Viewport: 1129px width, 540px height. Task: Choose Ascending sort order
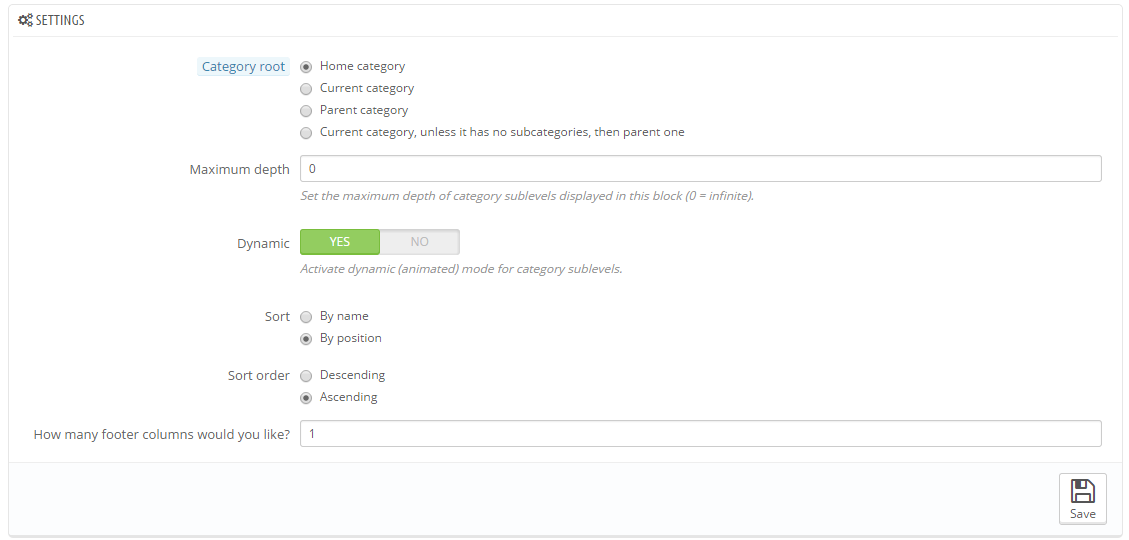tap(306, 397)
